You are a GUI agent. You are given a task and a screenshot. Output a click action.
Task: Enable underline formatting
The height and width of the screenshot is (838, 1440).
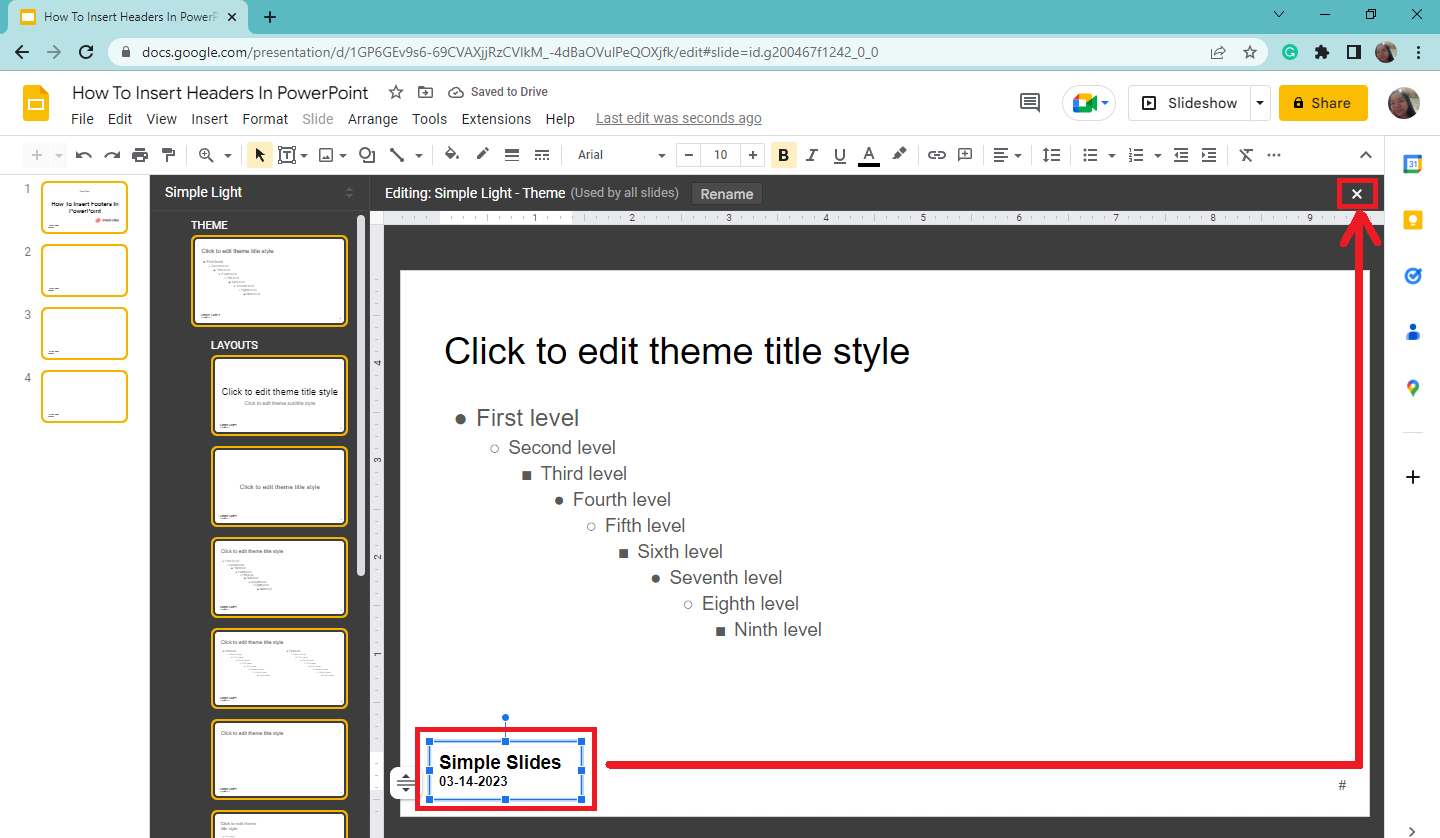(839, 155)
